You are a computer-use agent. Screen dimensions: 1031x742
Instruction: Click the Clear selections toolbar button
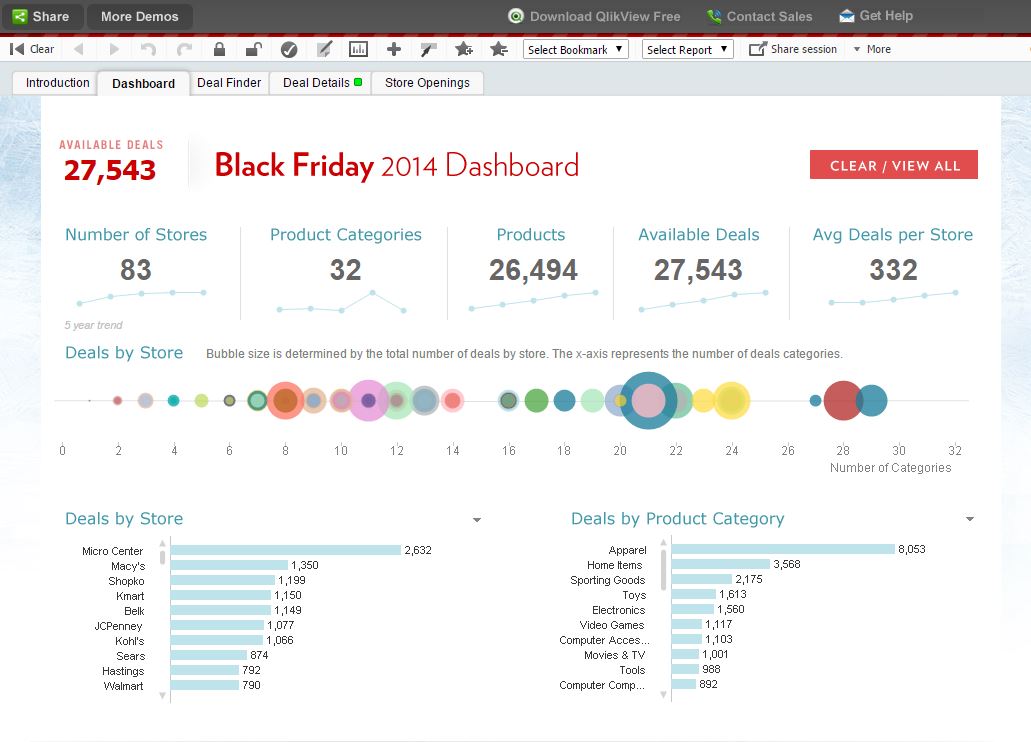(x=32, y=49)
